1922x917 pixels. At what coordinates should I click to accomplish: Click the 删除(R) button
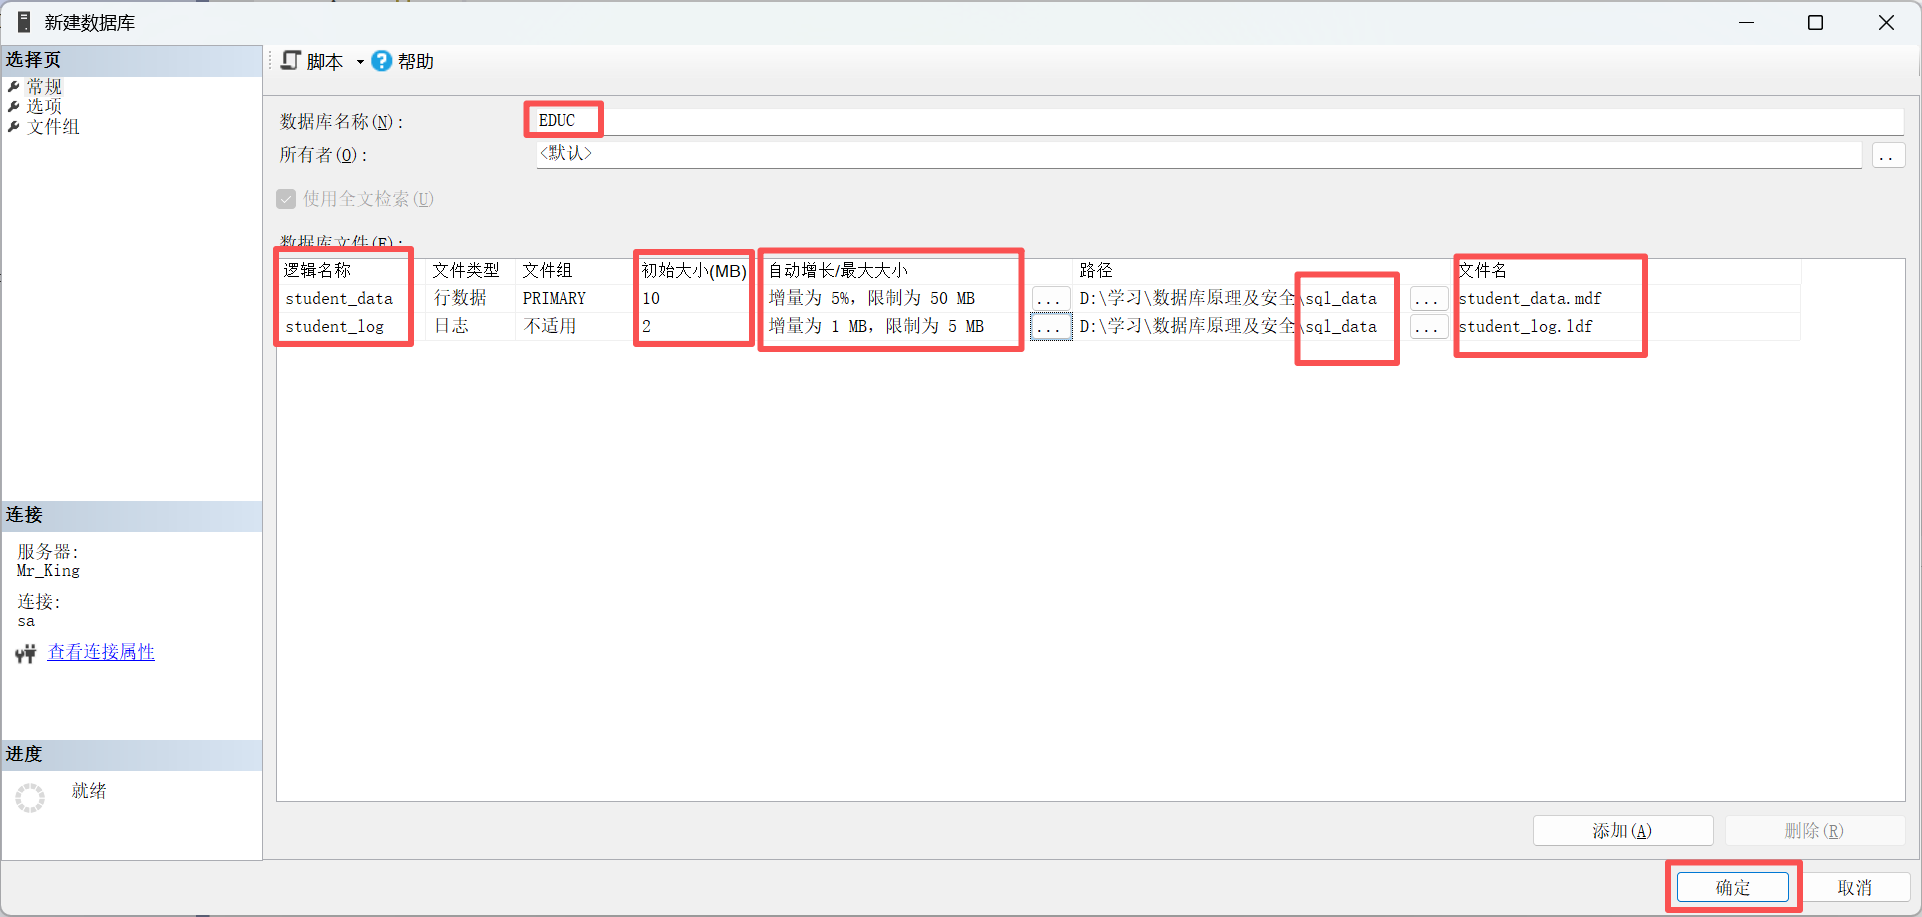pos(1815,830)
